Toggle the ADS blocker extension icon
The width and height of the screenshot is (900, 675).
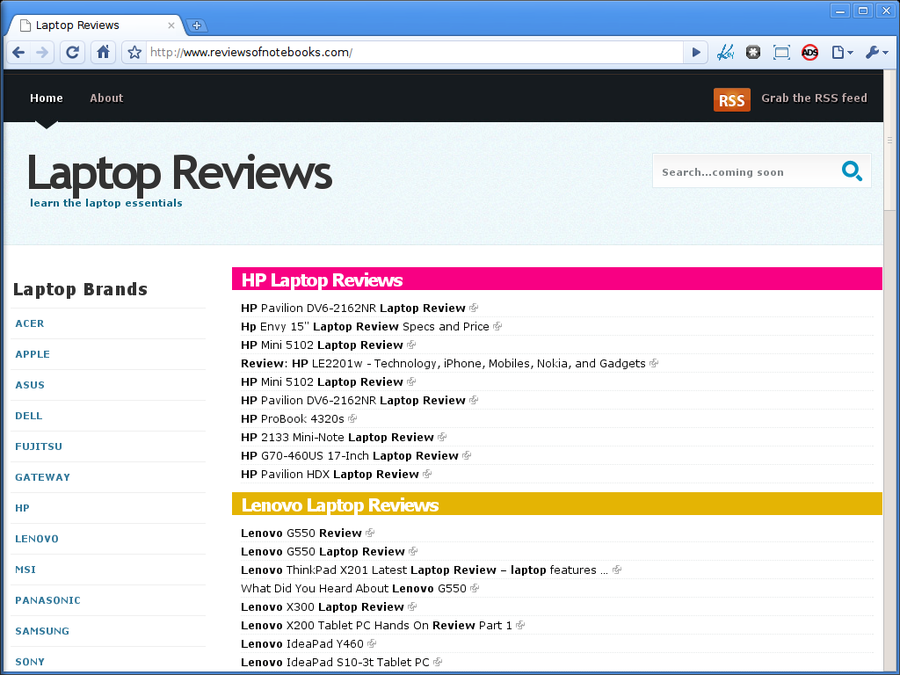point(810,53)
